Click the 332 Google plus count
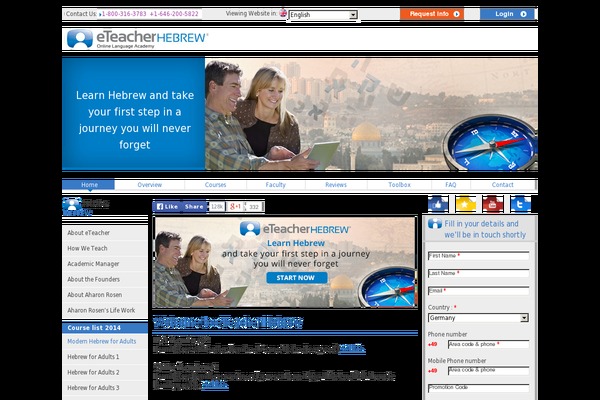This screenshot has width=600, height=400. [254, 207]
